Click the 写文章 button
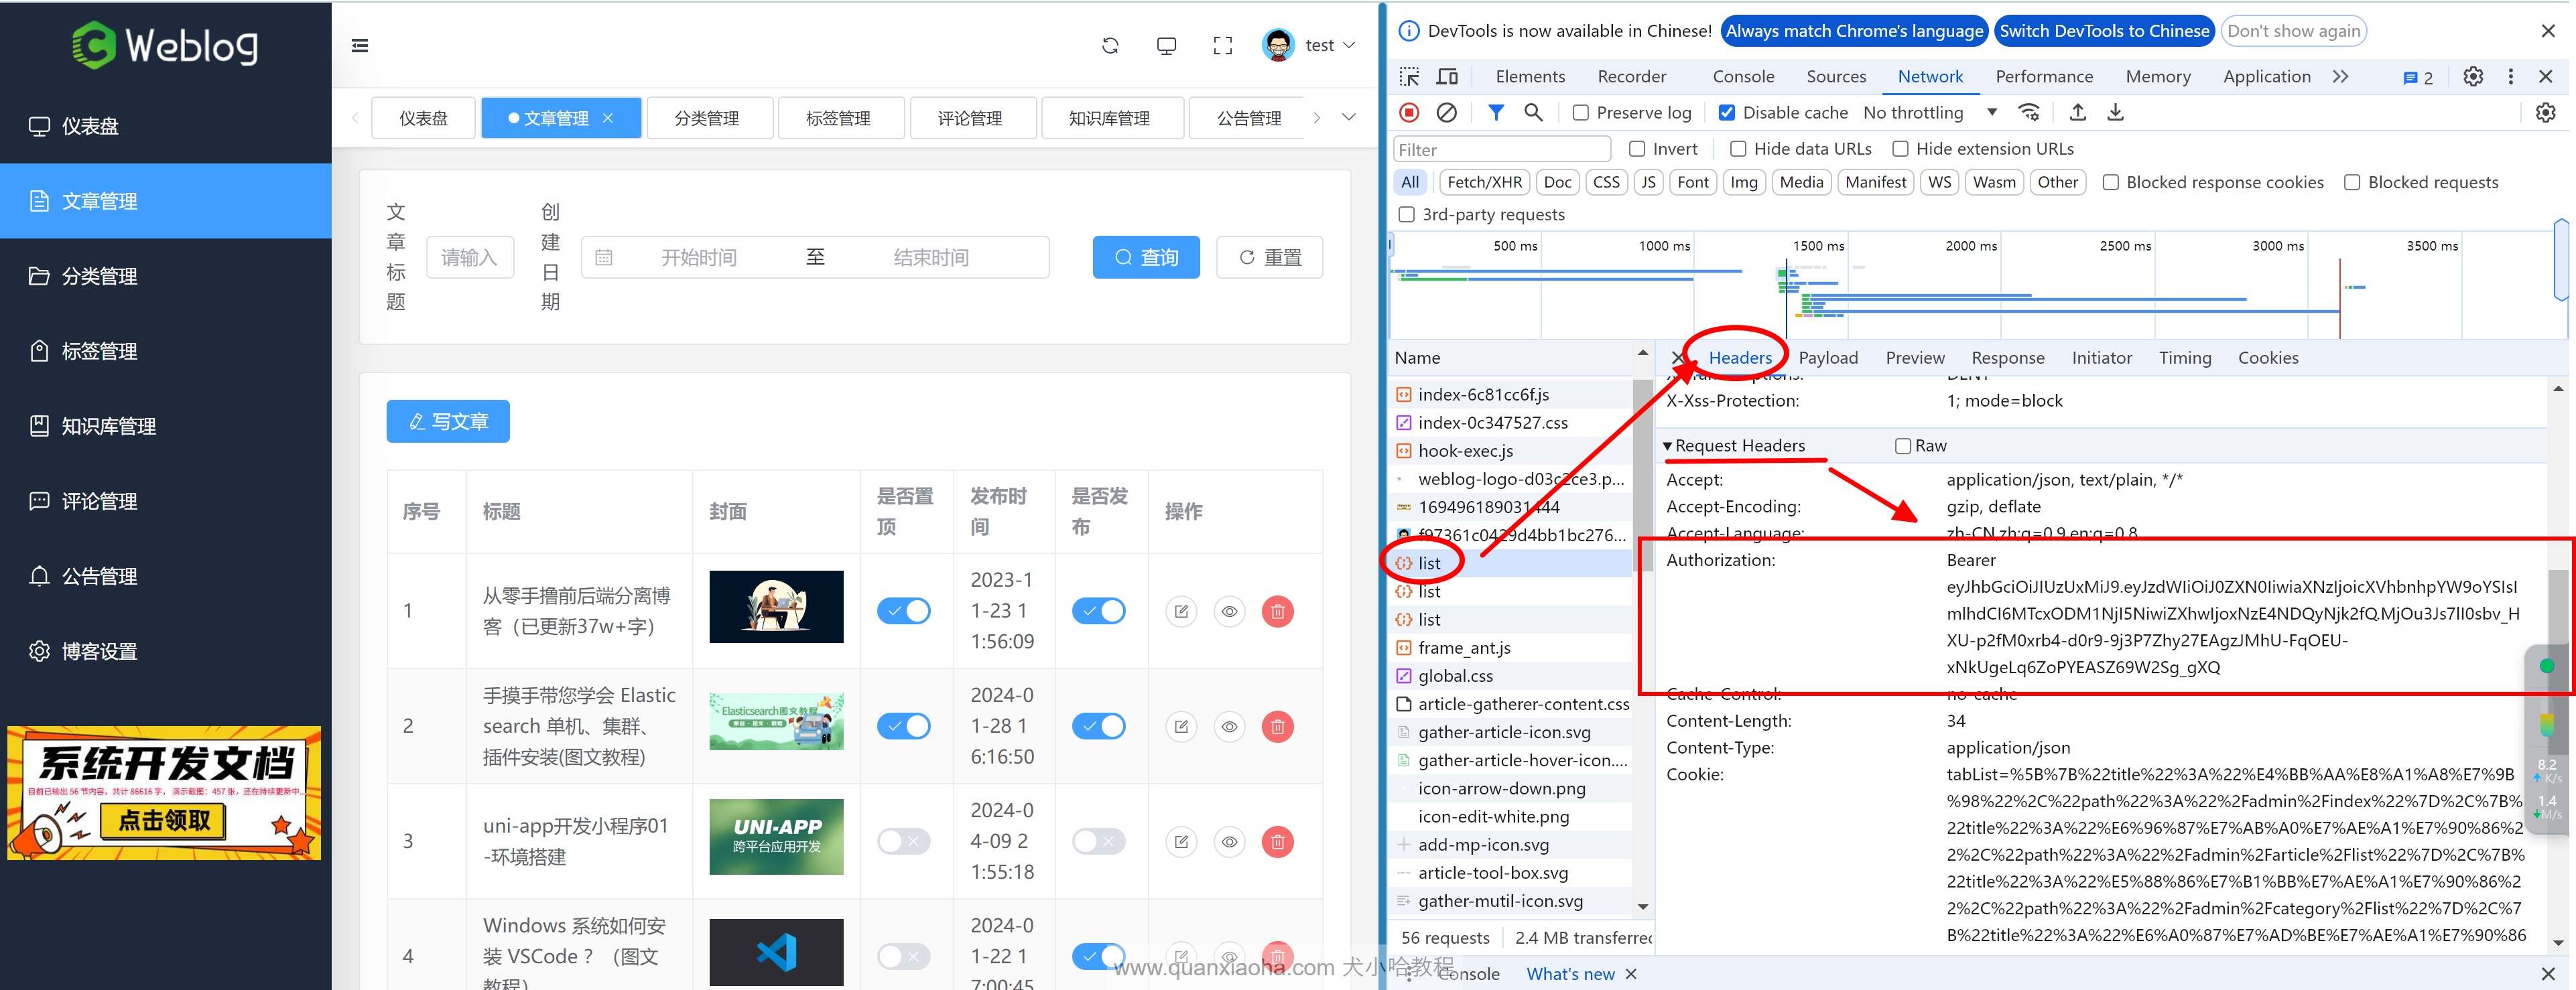The image size is (2576, 990). click(x=448, y=422)
